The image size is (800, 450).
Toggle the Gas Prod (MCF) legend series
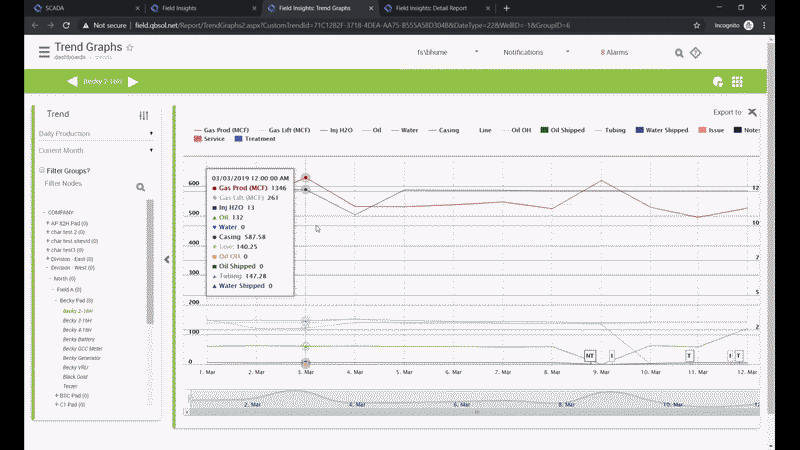tap(221, 130)
